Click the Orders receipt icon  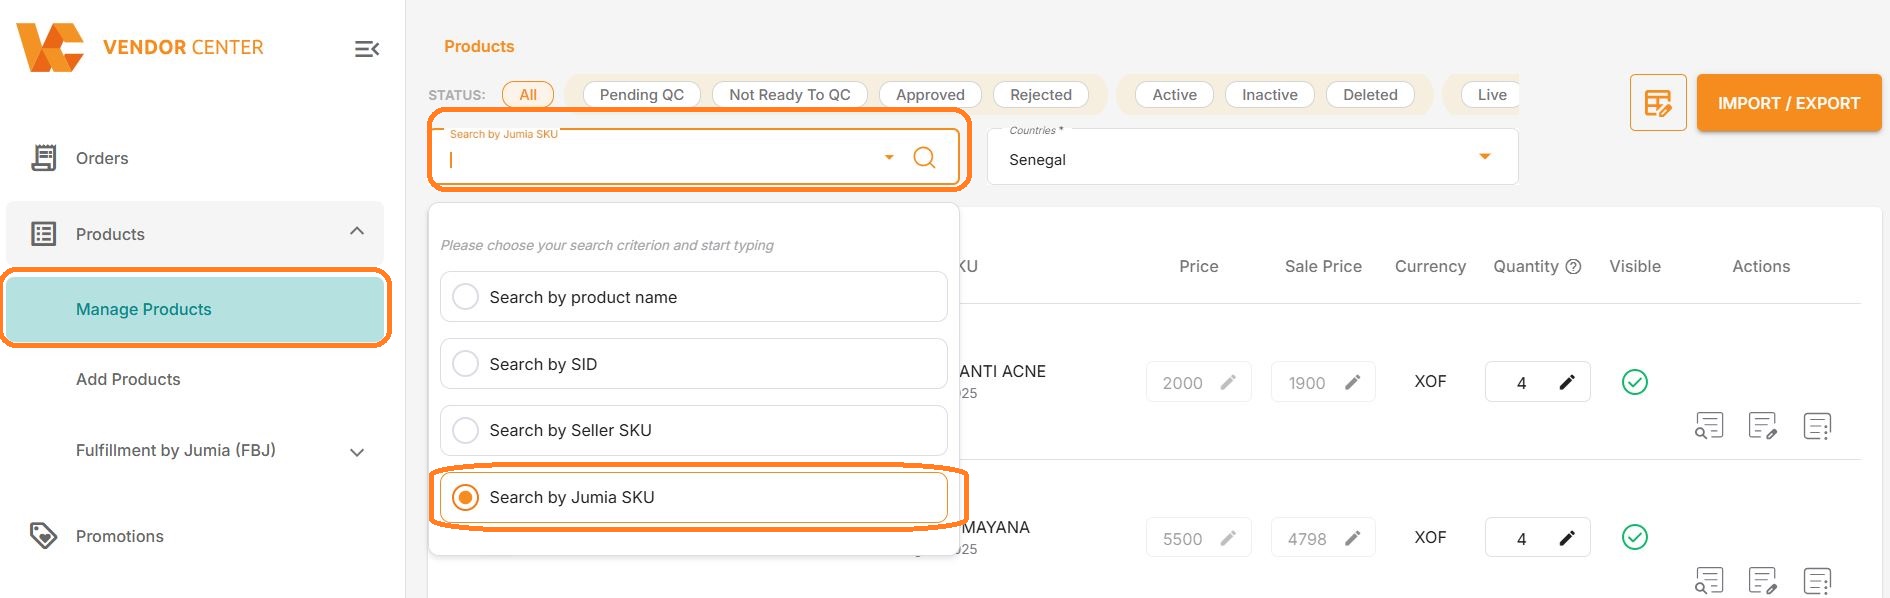[43, 158]
